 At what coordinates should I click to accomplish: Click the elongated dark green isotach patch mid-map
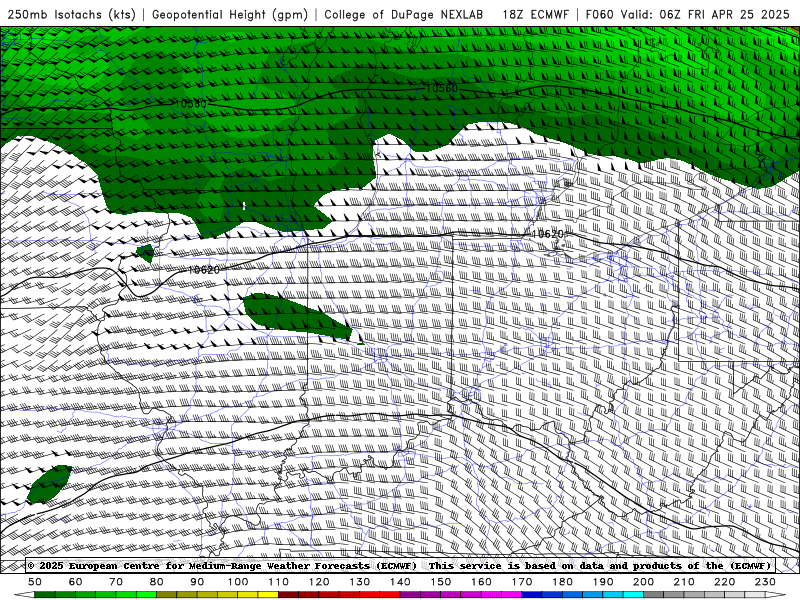296,316
